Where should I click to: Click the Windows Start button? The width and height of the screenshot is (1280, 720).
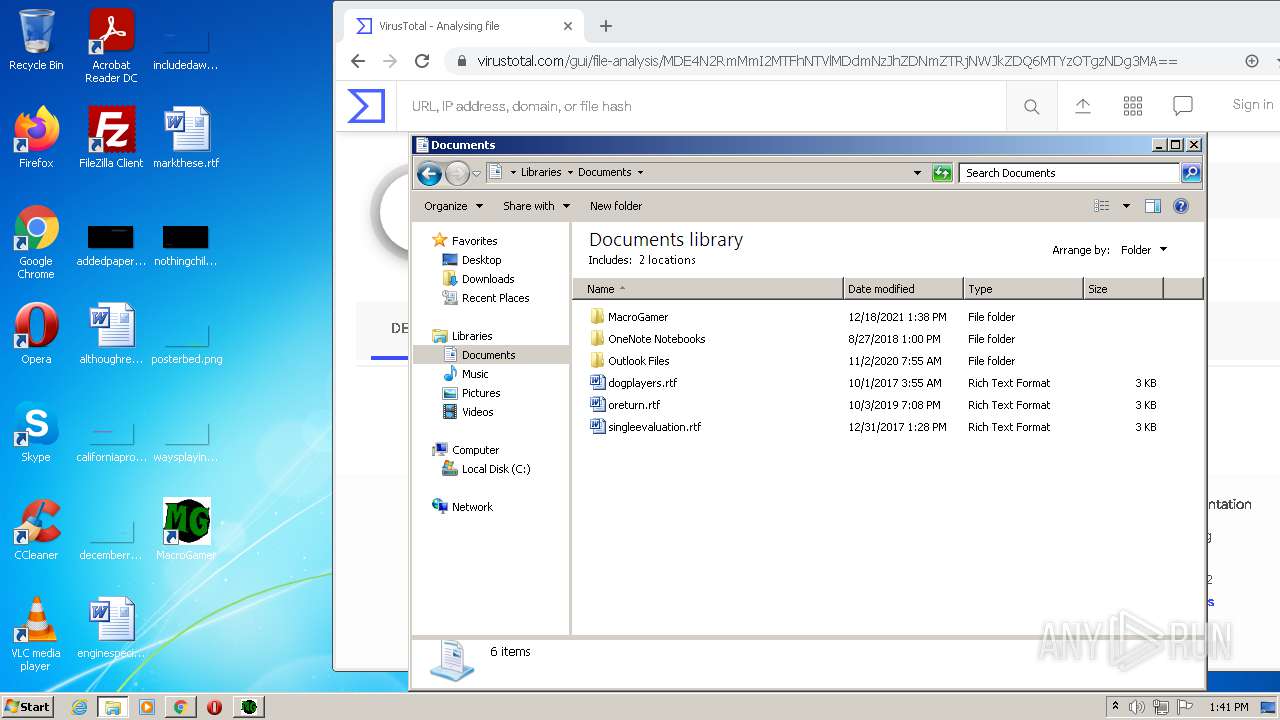pyautogui.click(x=27, y=707)
